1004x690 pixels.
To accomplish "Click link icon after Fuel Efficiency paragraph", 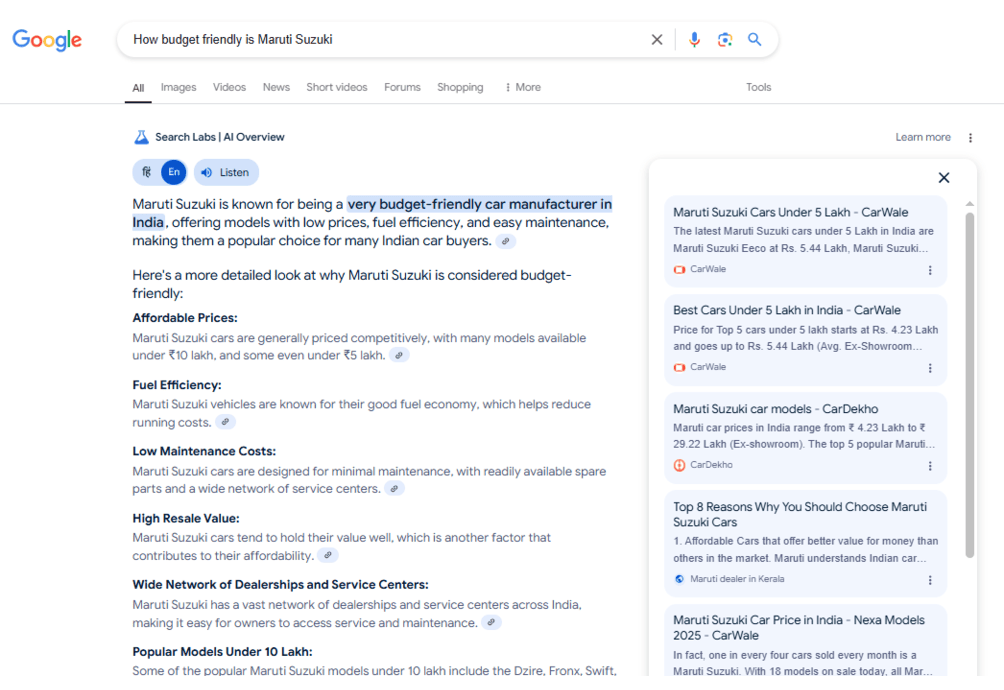I will click(x=226, y=423).
